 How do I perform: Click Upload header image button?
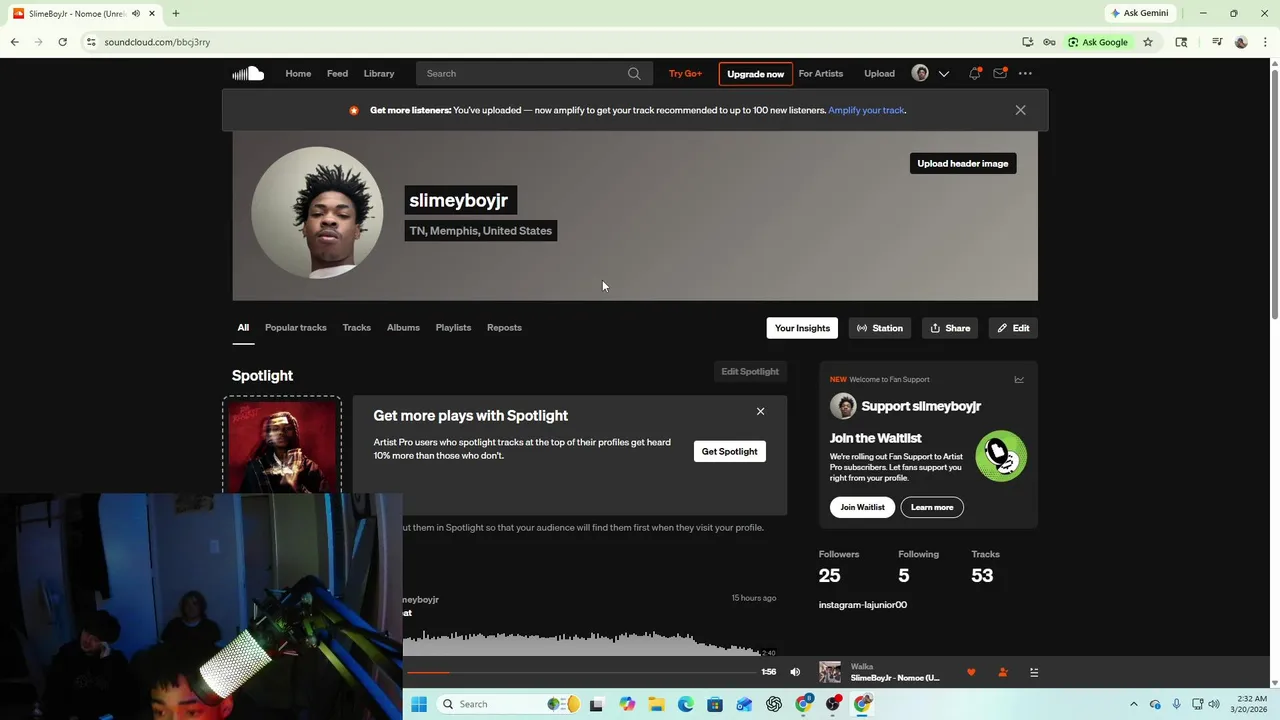pos(963,163)
